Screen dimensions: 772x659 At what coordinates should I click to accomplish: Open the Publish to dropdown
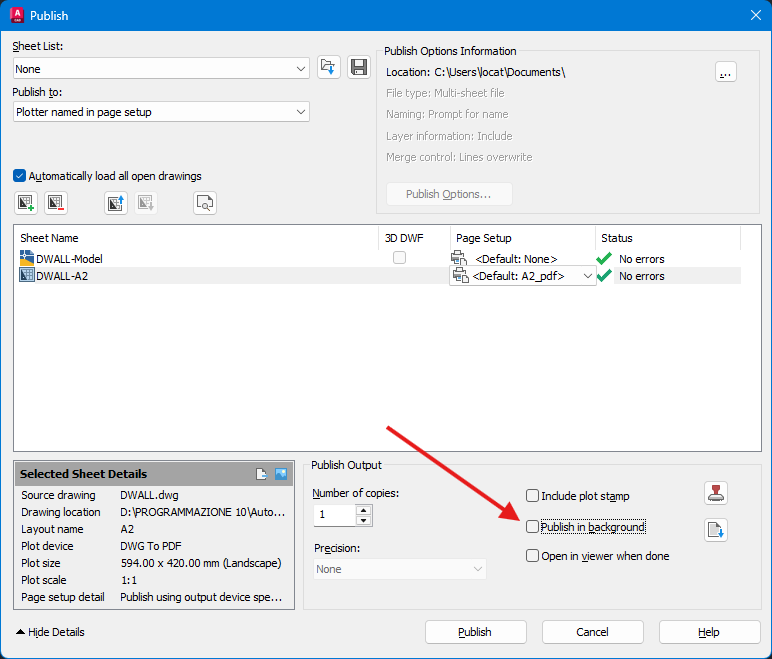pyautogui.click(x=161, y=112)
